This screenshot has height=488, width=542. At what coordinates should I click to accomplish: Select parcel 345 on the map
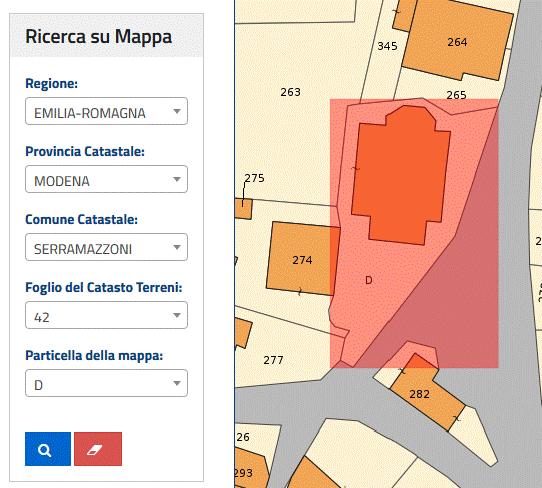pyautogui.click(x=387, y=46)
